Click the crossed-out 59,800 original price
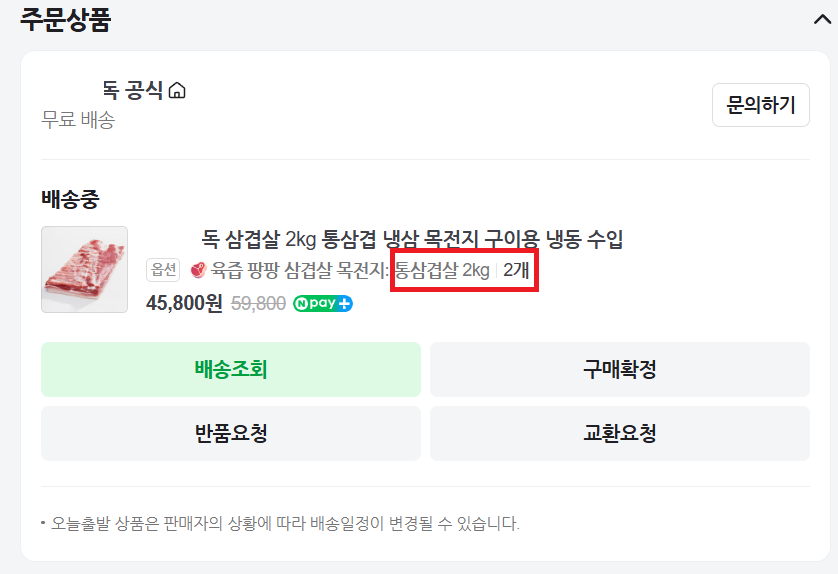 (258, 303)
